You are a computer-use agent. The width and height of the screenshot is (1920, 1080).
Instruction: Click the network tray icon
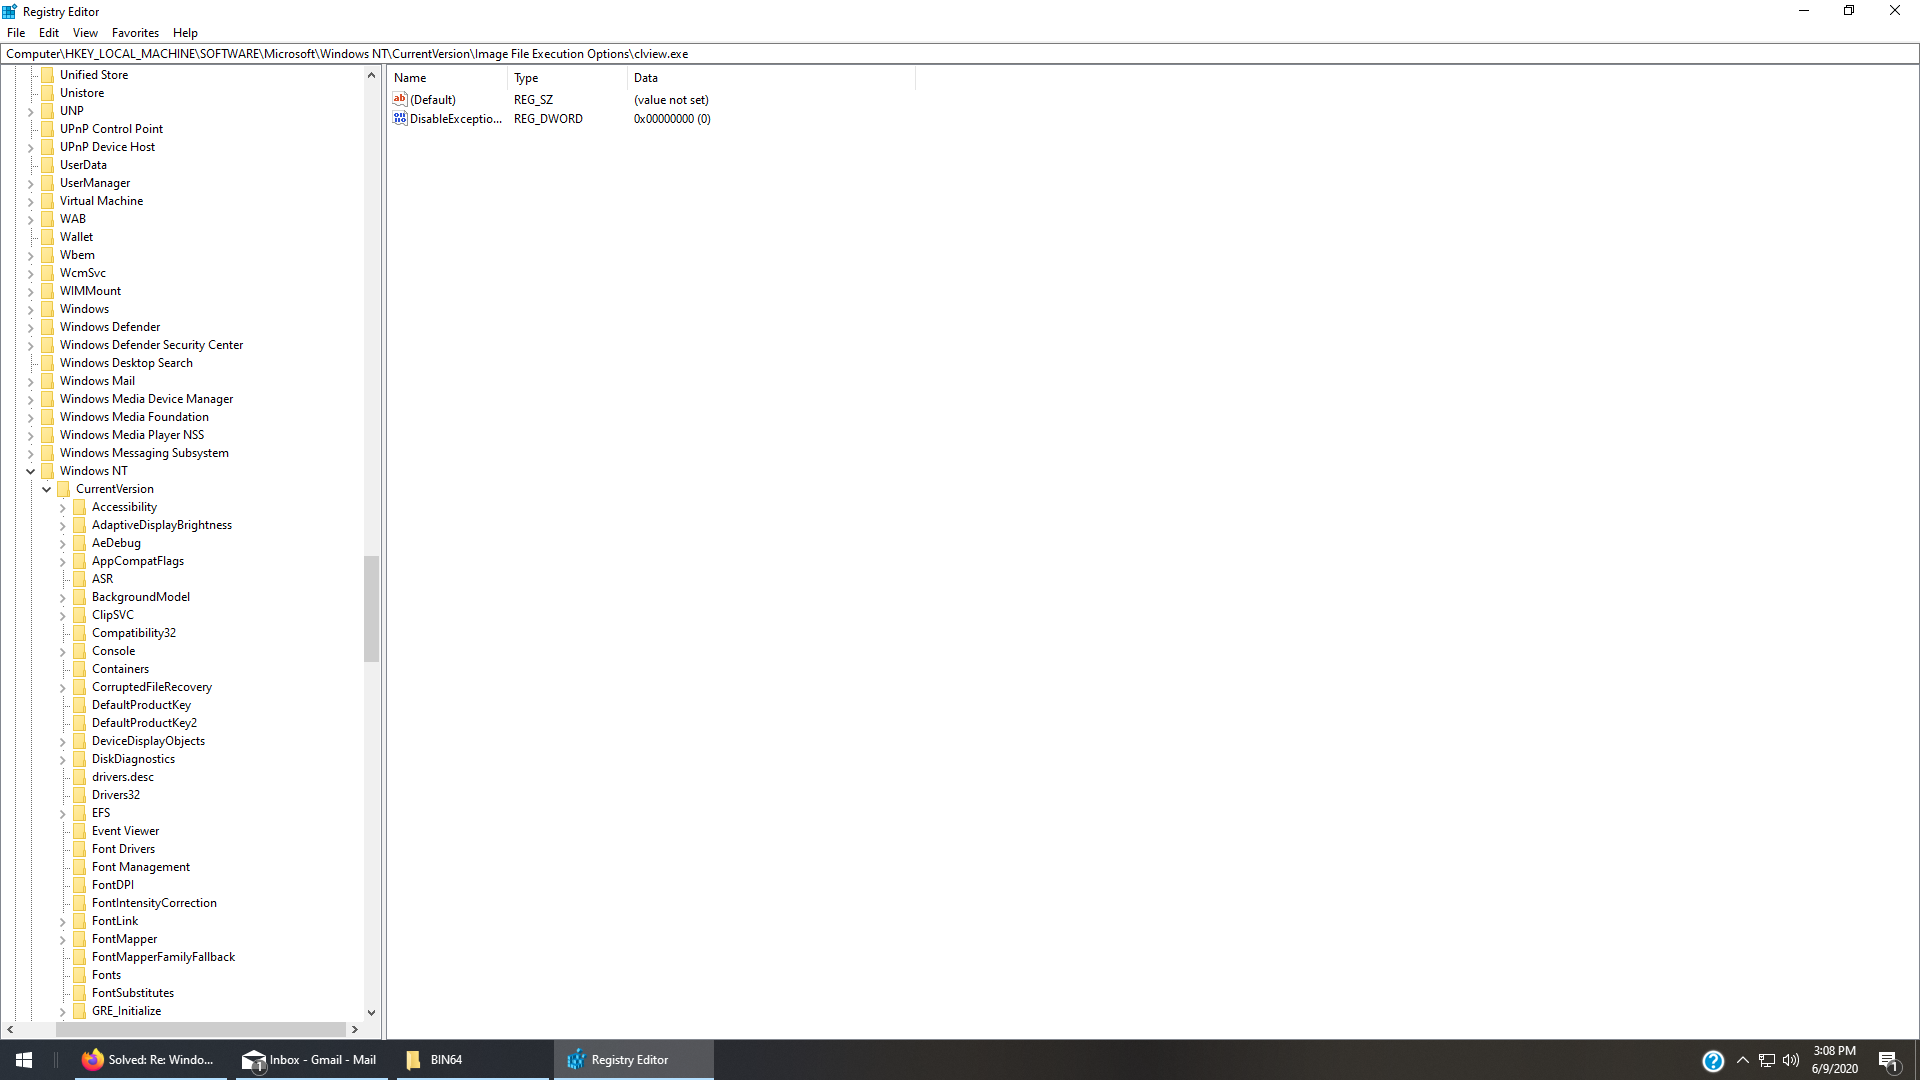pos(1767,1060)
